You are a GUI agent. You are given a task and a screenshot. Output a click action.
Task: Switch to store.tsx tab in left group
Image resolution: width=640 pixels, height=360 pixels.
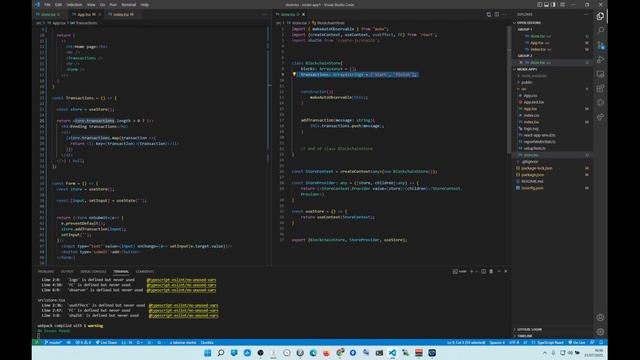(x=51, y=14)
